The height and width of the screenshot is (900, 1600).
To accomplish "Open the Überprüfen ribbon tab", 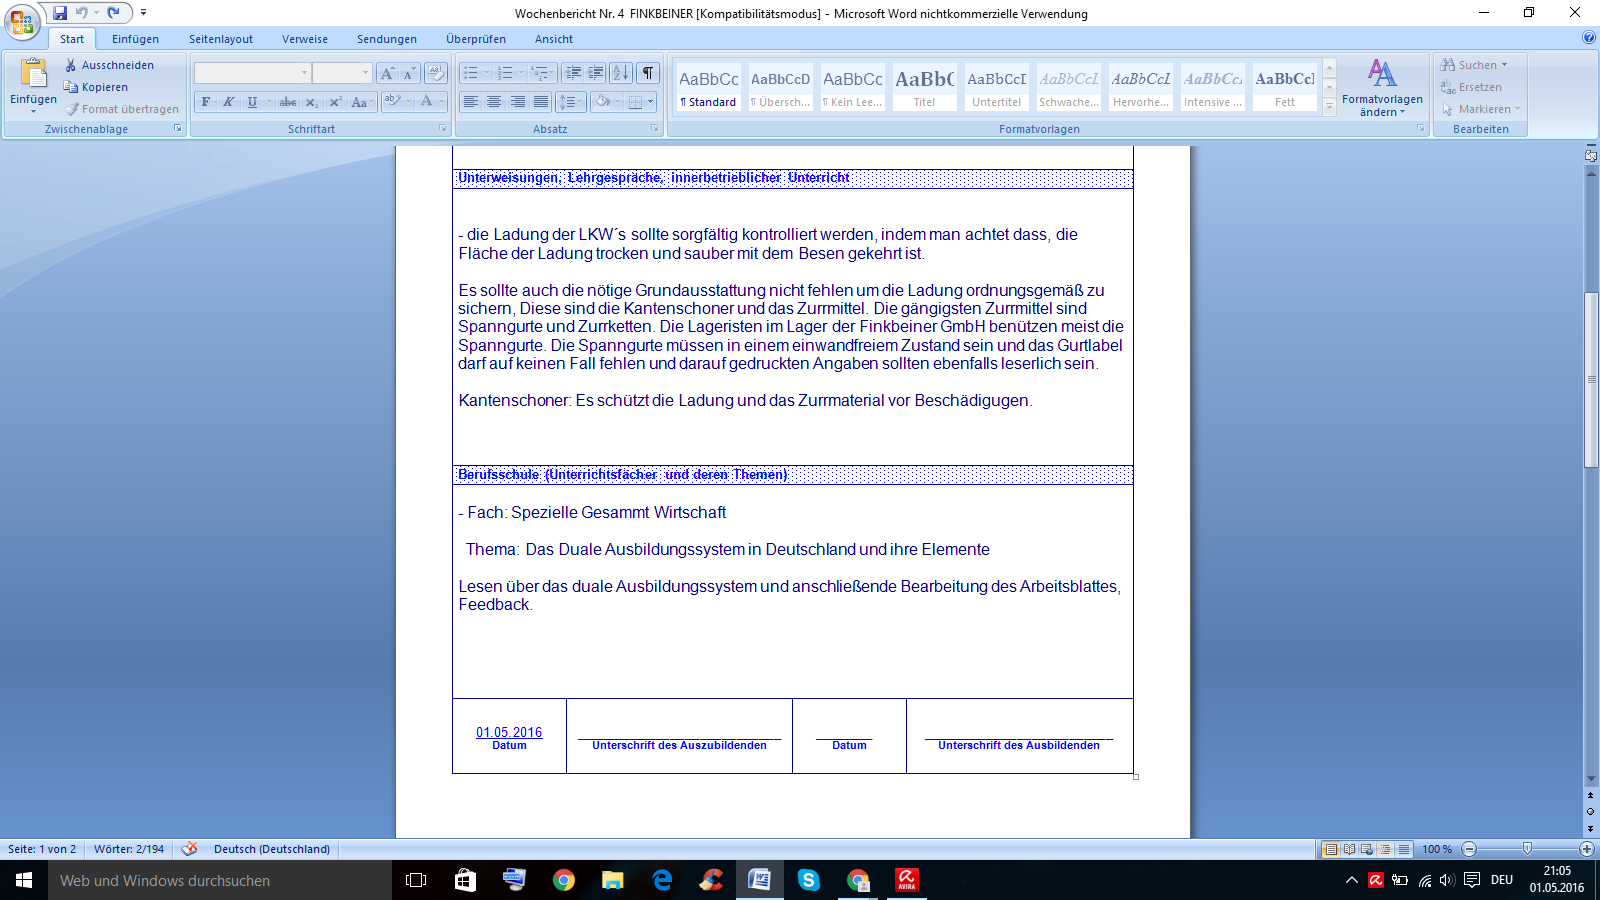I will (x=476, y=39).
